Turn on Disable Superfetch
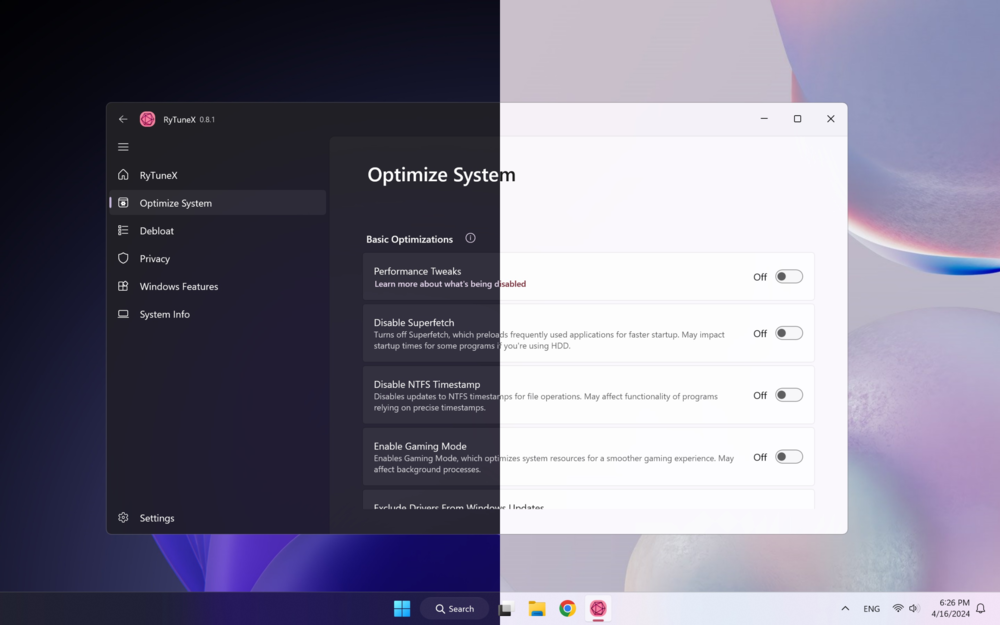This screenshot has width=1000, height=625. pos(787,333)
